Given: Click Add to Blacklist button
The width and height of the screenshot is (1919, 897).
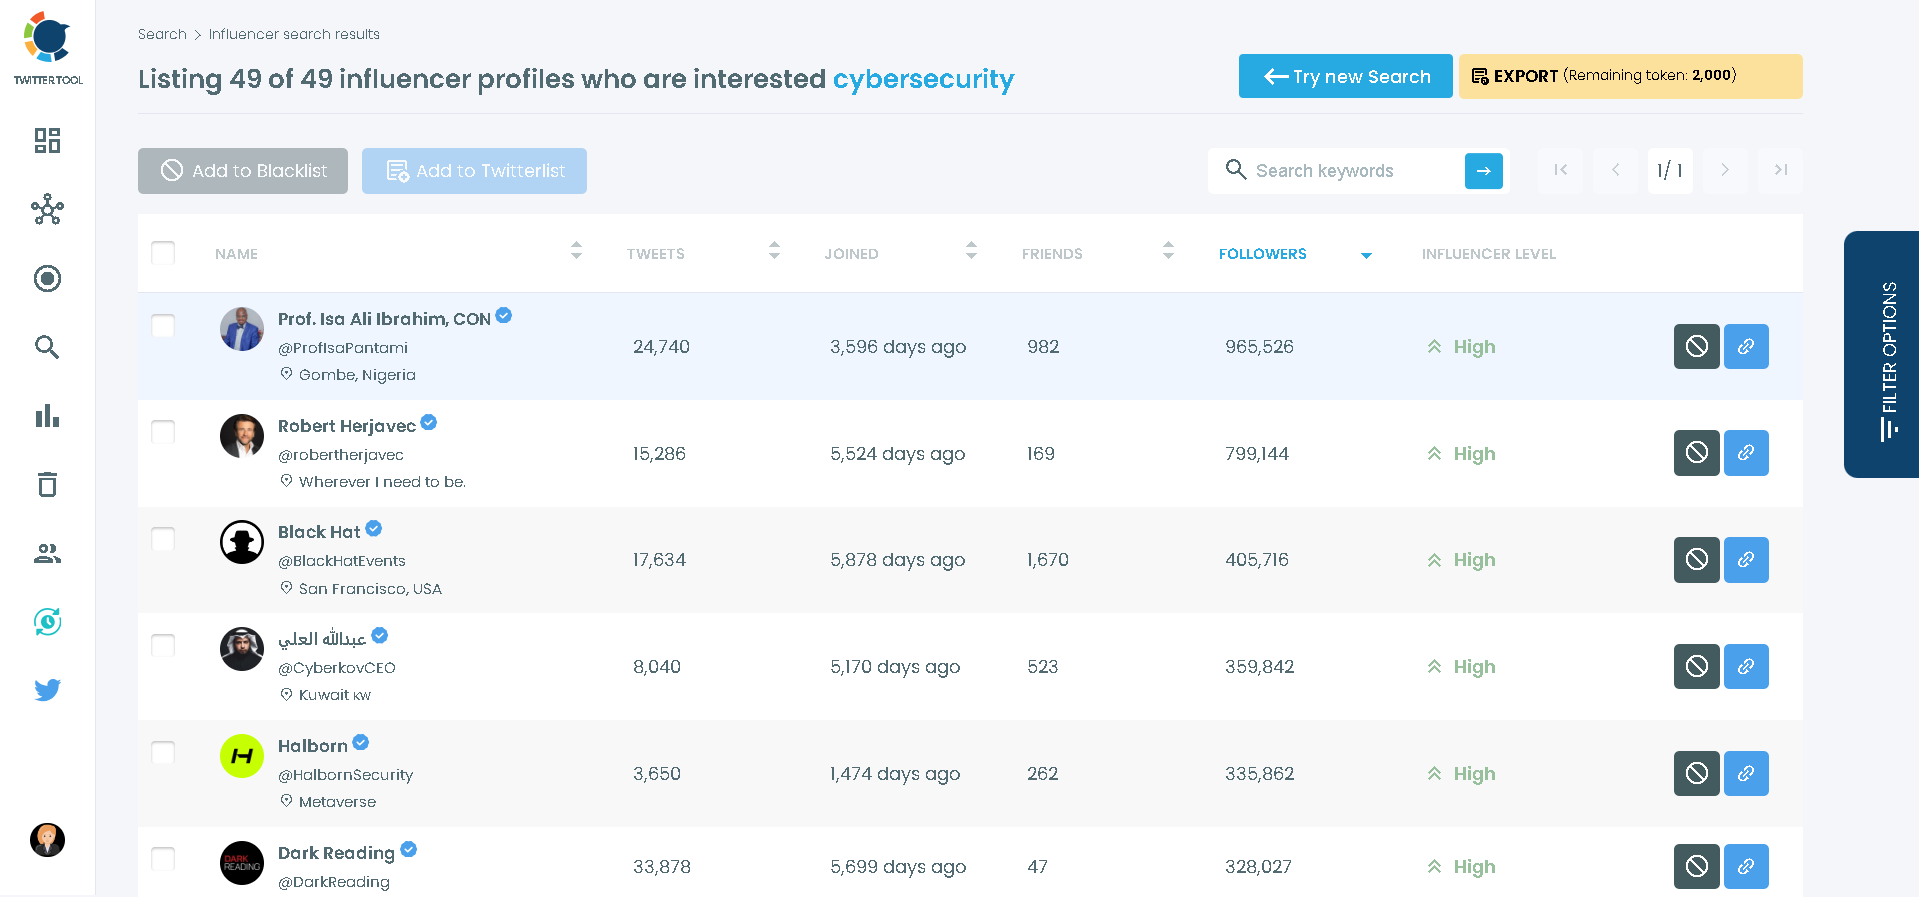Looking at the screenshot, I should 243,171.
